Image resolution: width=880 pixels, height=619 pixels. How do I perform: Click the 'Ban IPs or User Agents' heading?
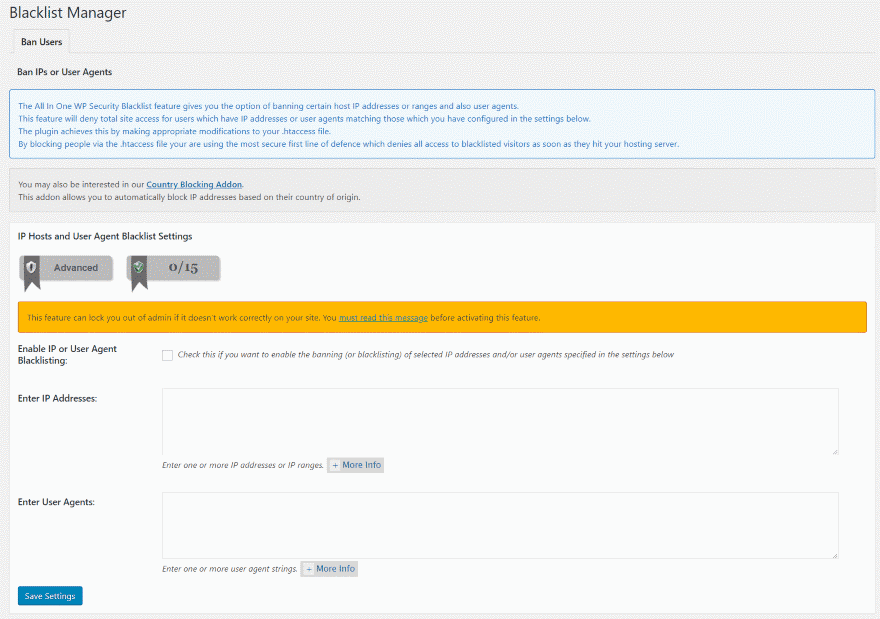point(65,72)
